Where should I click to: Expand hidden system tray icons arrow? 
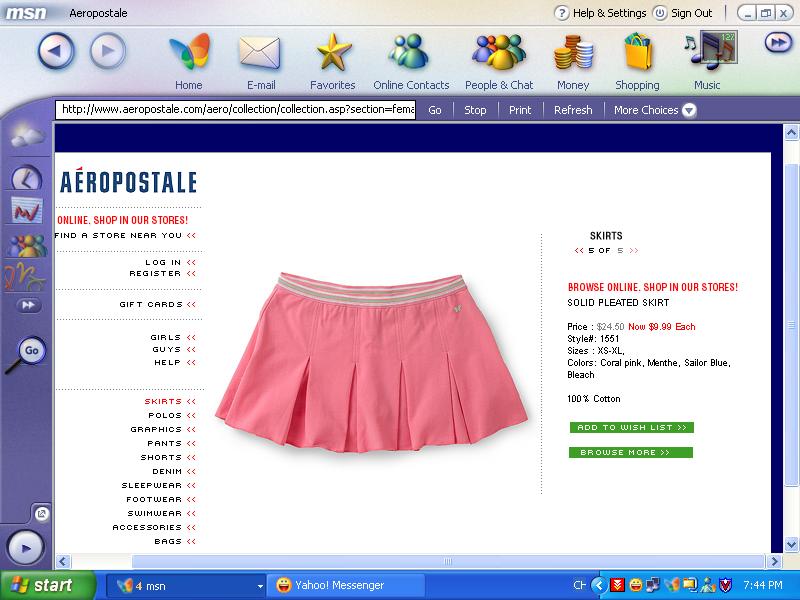599,585
